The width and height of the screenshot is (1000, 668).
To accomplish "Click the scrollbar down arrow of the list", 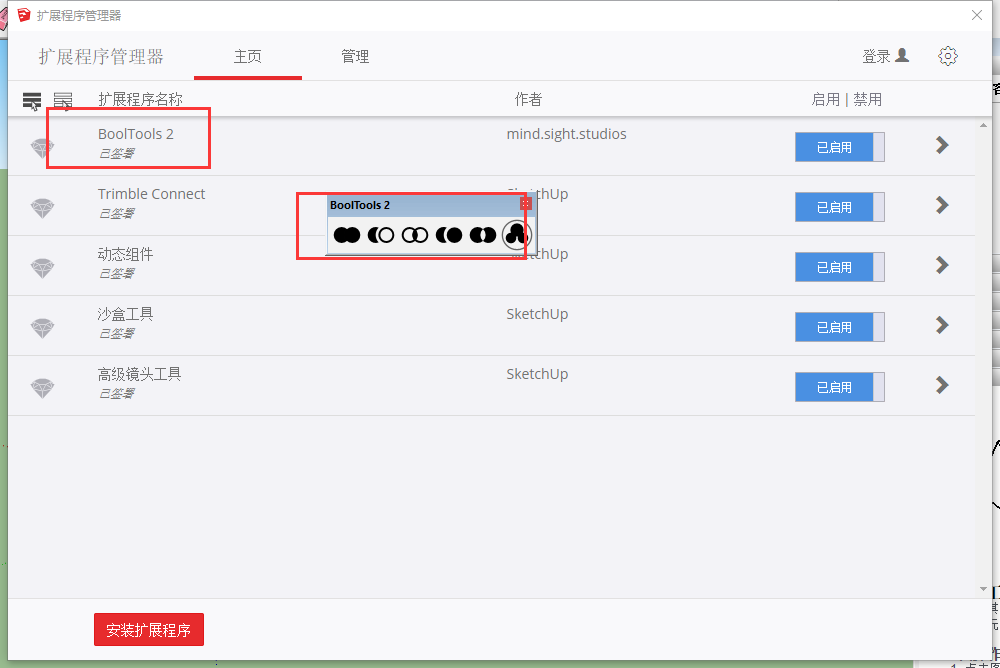I will pyautogui.click(x=983, y=589).
